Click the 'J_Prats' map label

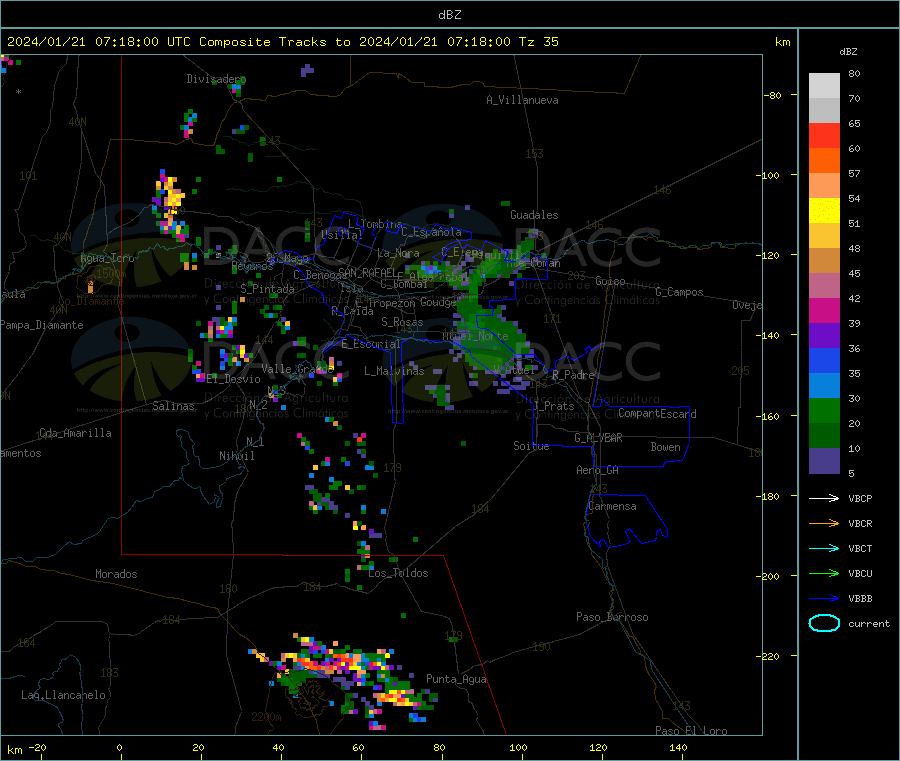553,406
